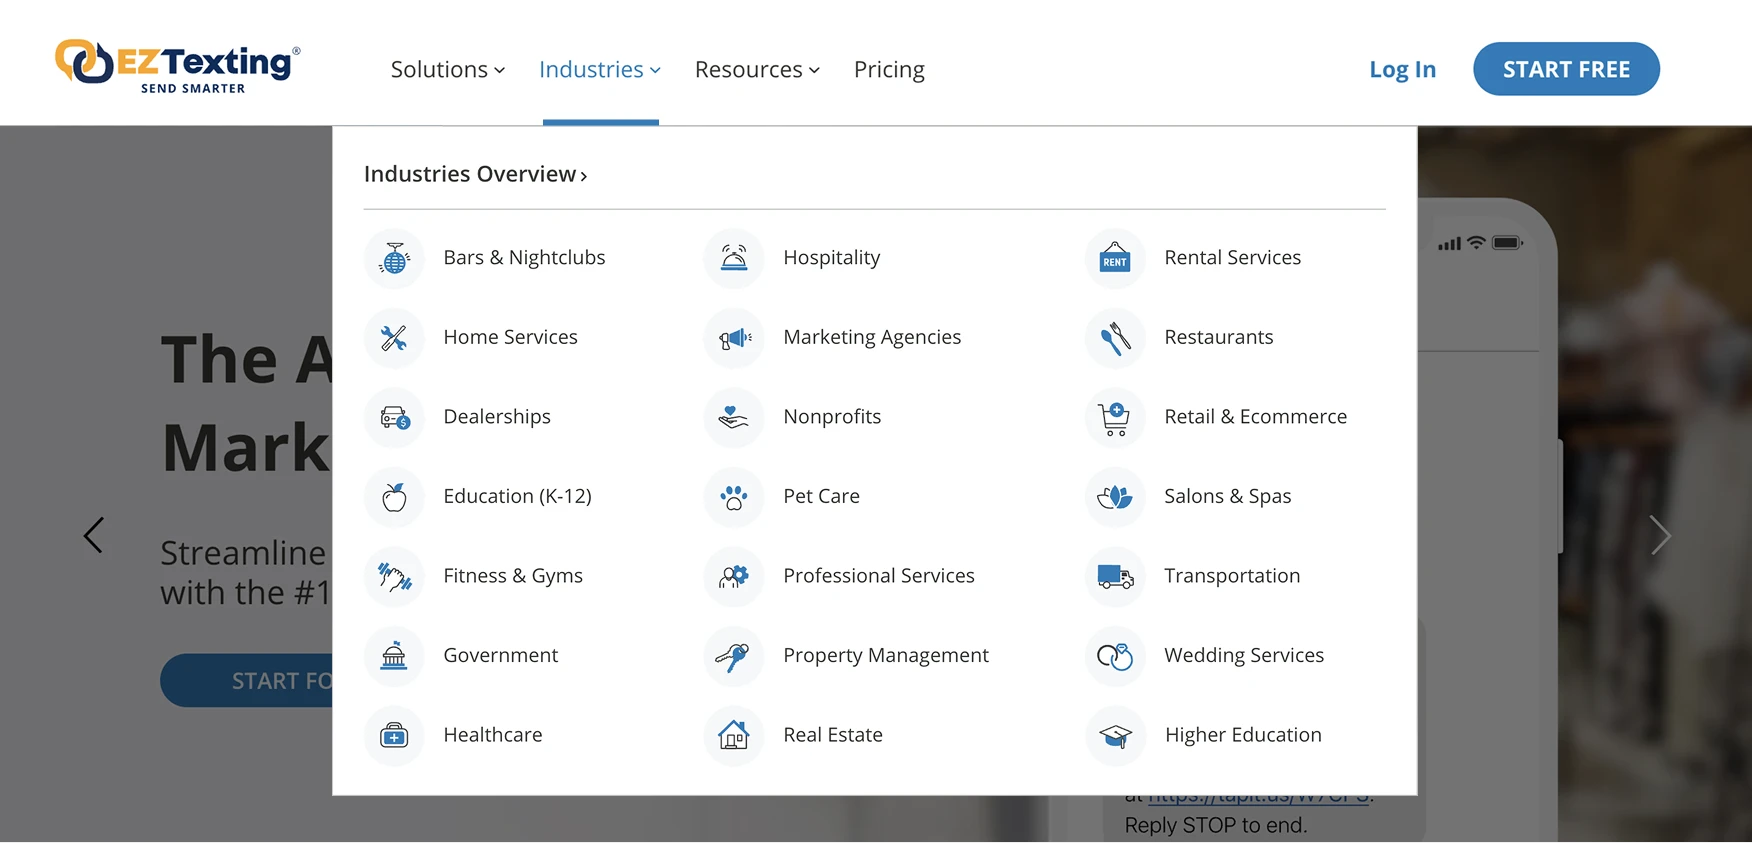Collapse the Industries dropdown menu

(x=600, y=69)
